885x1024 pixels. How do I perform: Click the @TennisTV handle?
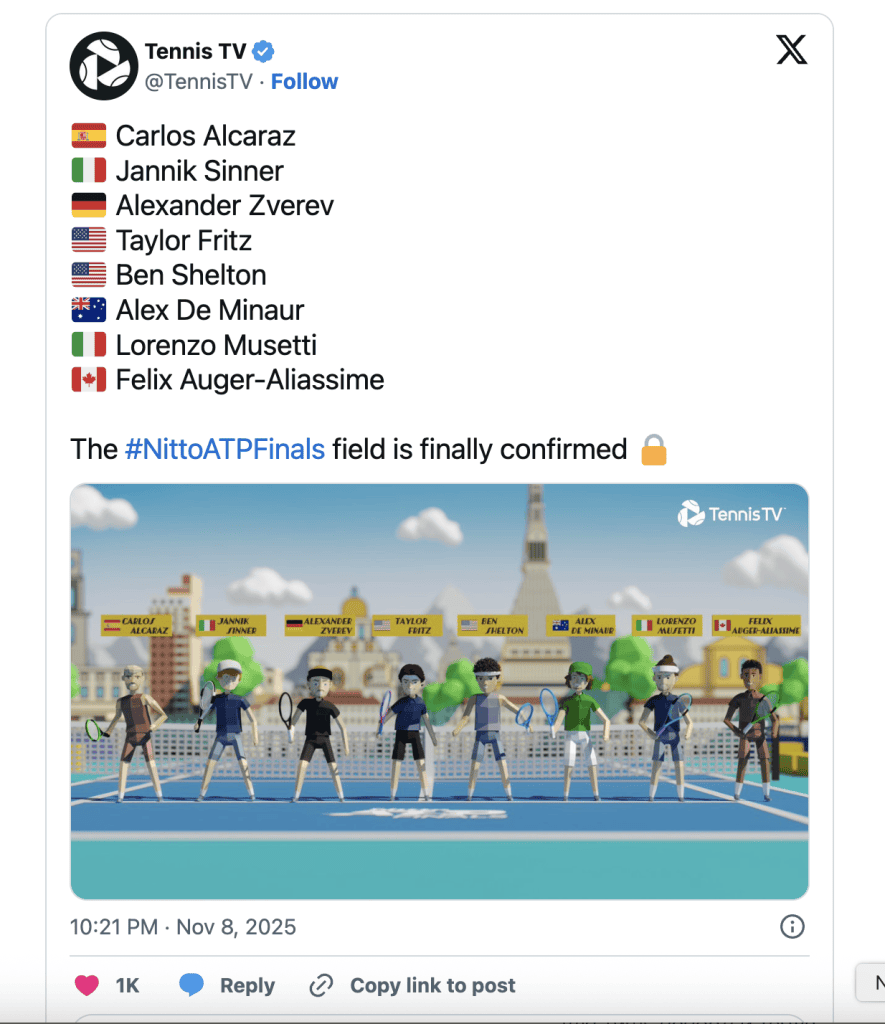pyautogui.click(x=199, y=82)
